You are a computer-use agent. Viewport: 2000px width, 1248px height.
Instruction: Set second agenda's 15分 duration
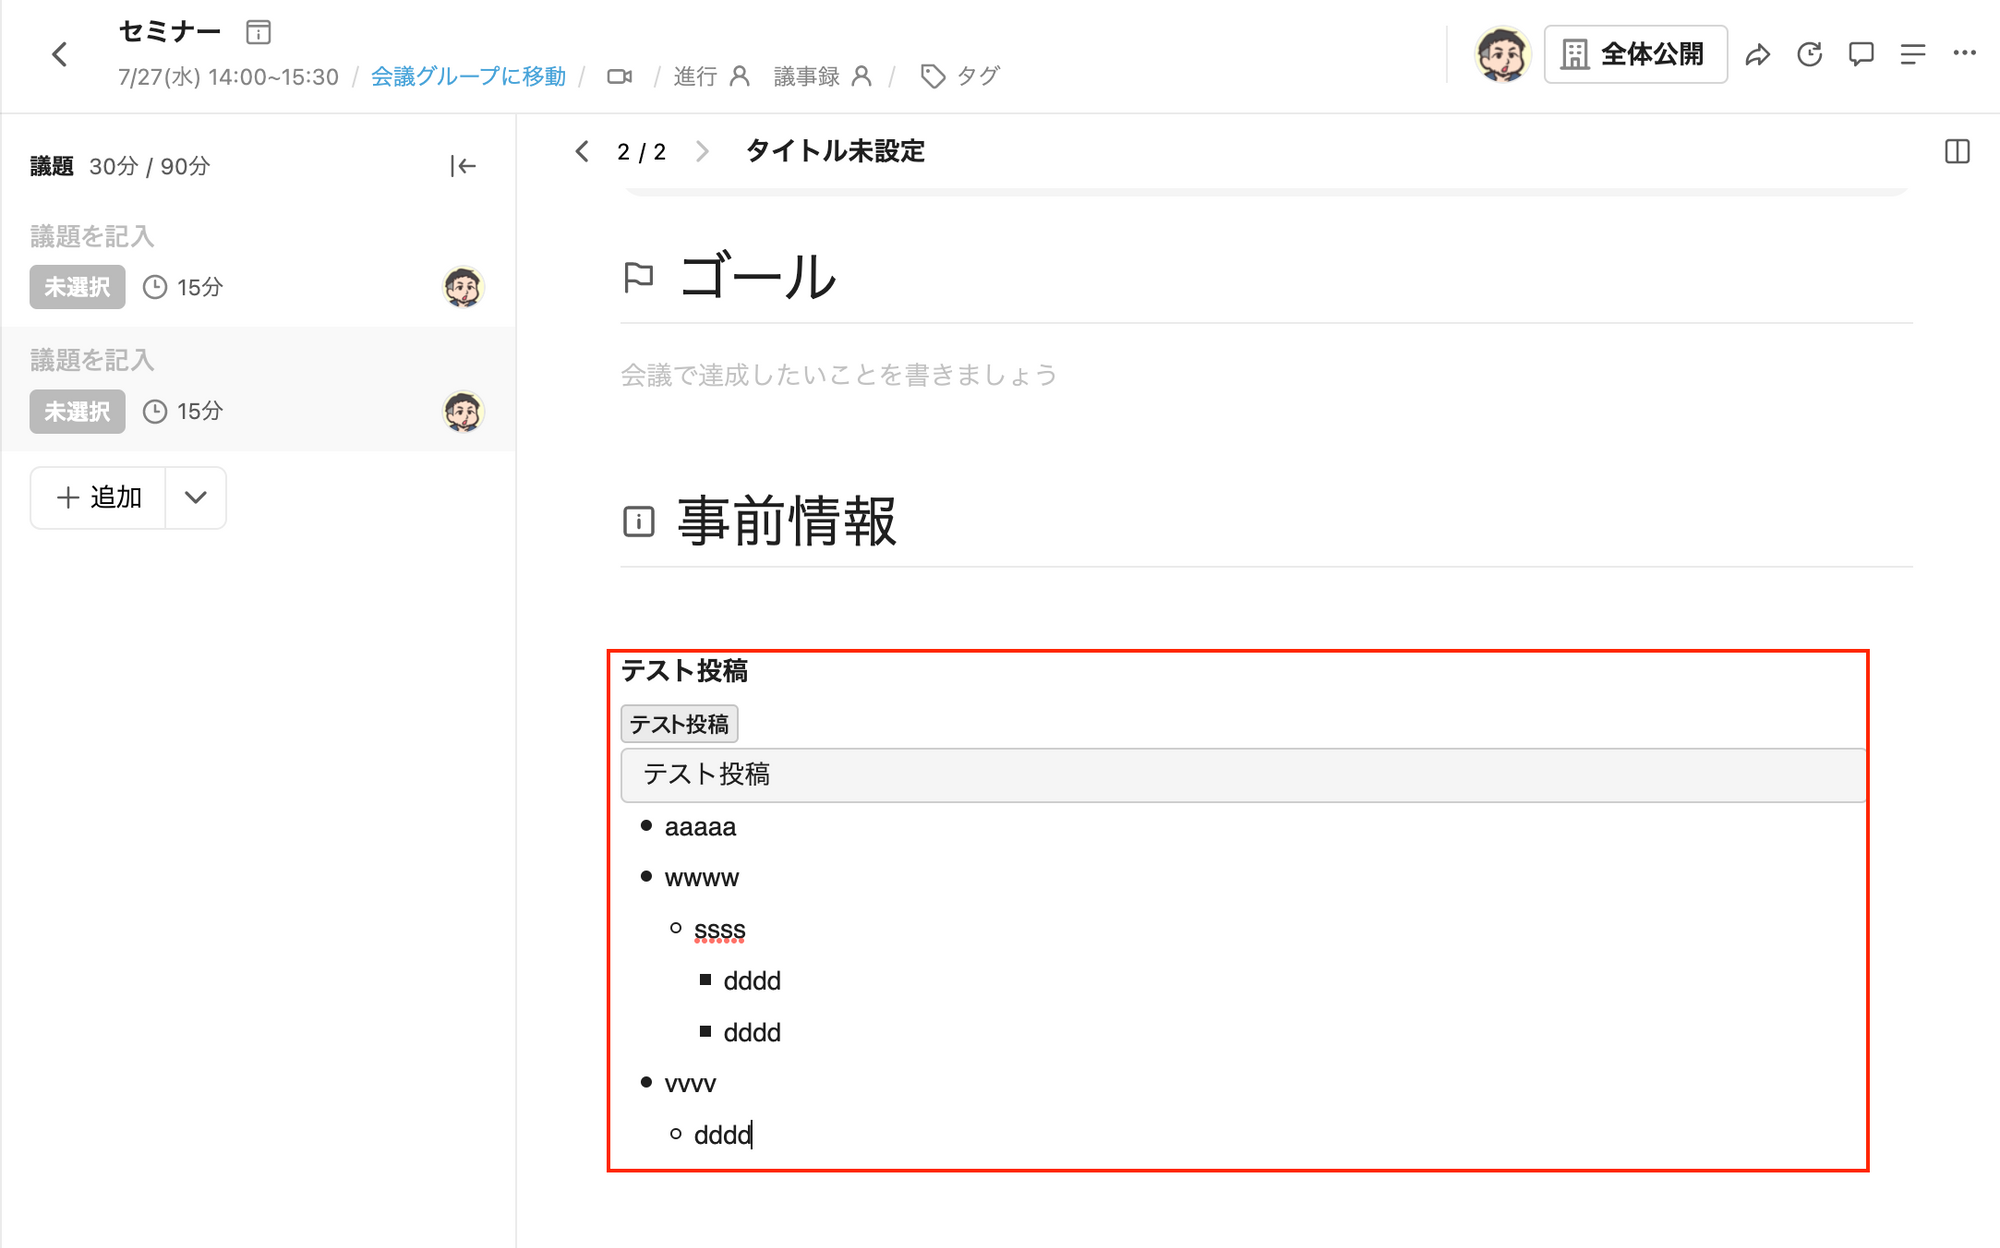click(183, 412)
